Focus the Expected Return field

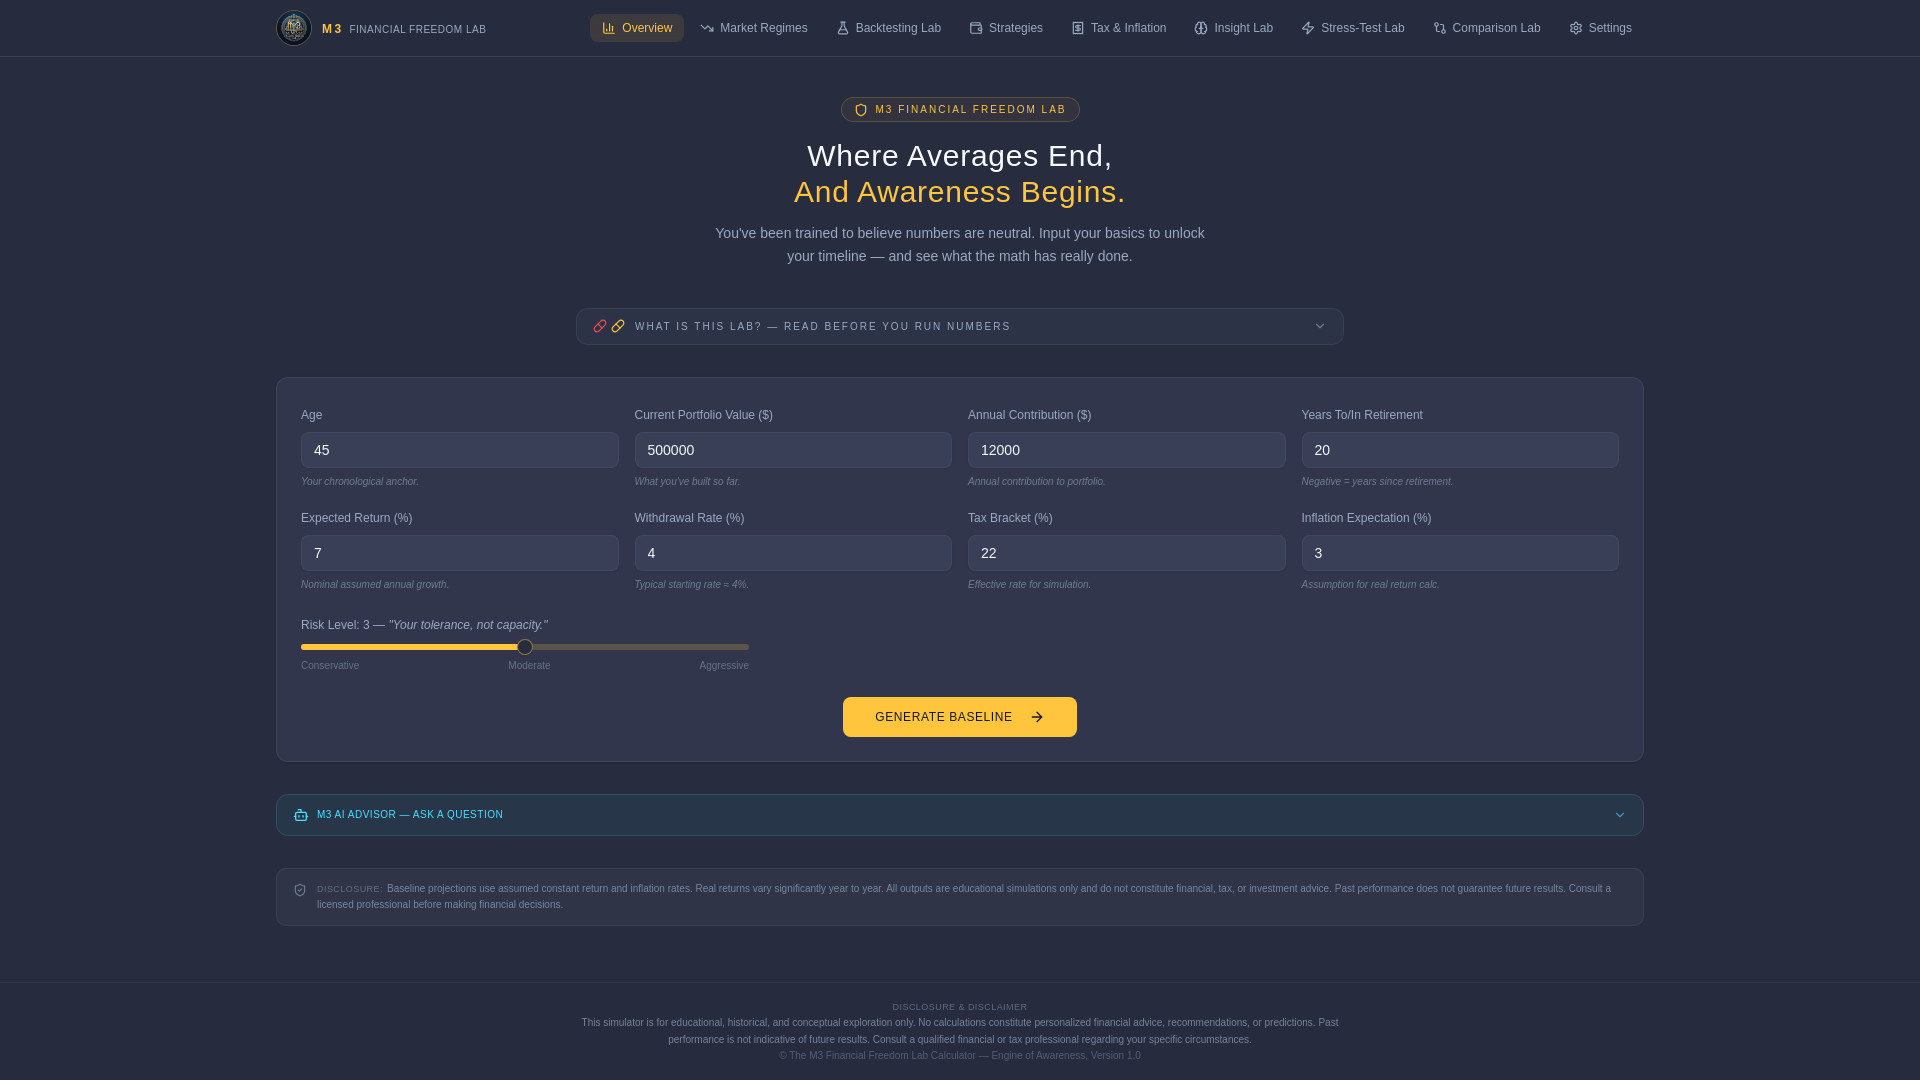click(x=460, y=553)
